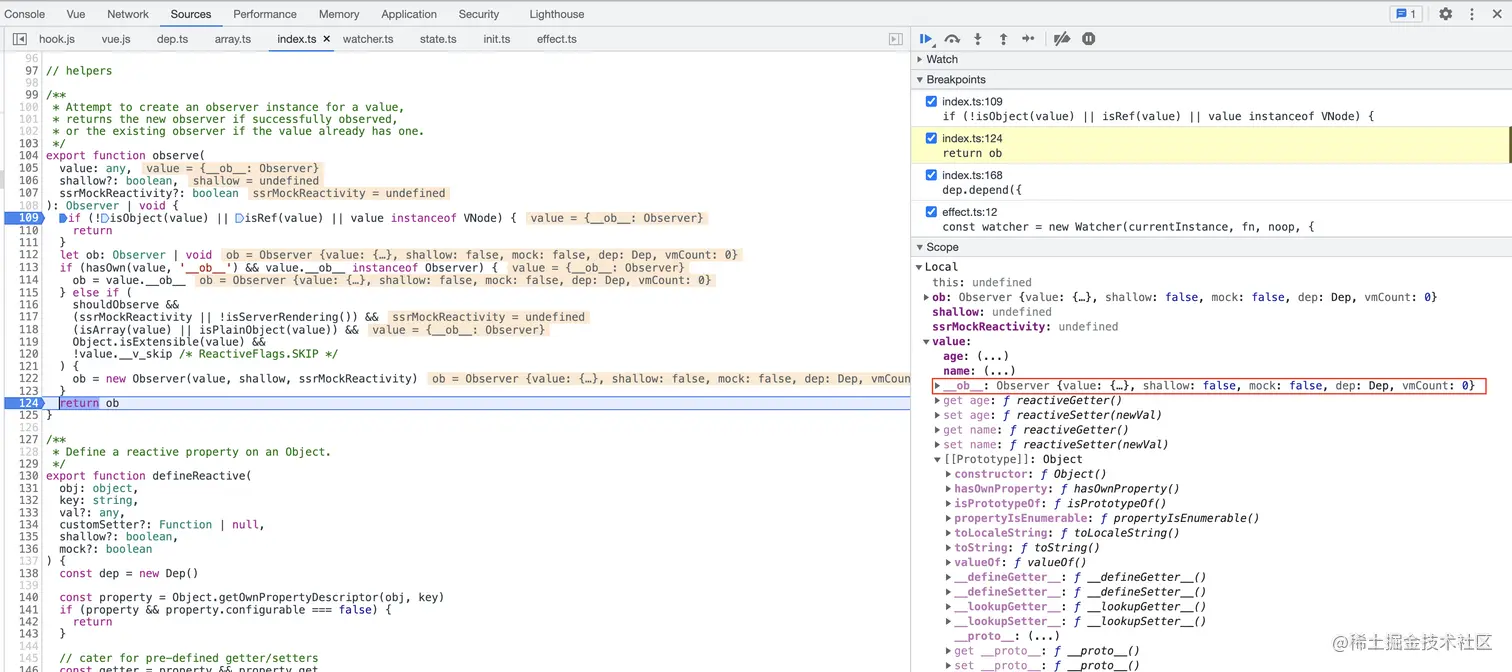Expand the __ob__ Observer property
Screen dimensions: 1512x672
[937, 386]
